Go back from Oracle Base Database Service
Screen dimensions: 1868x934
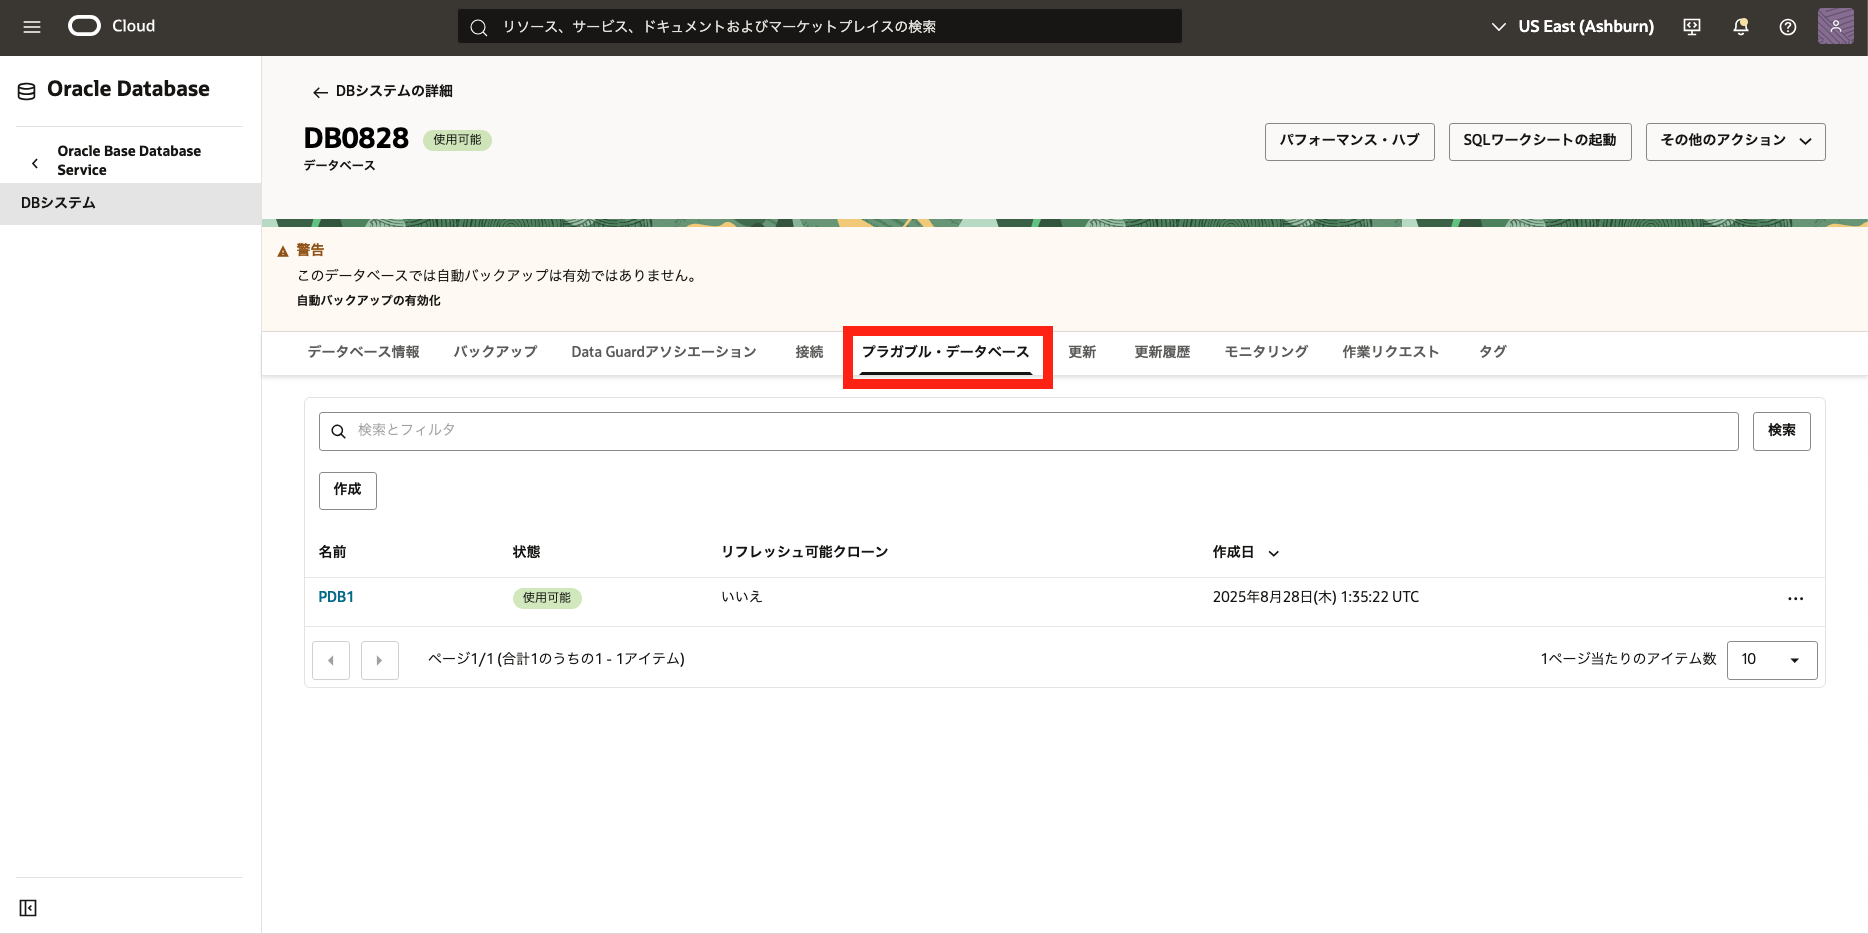click(35, 162)
